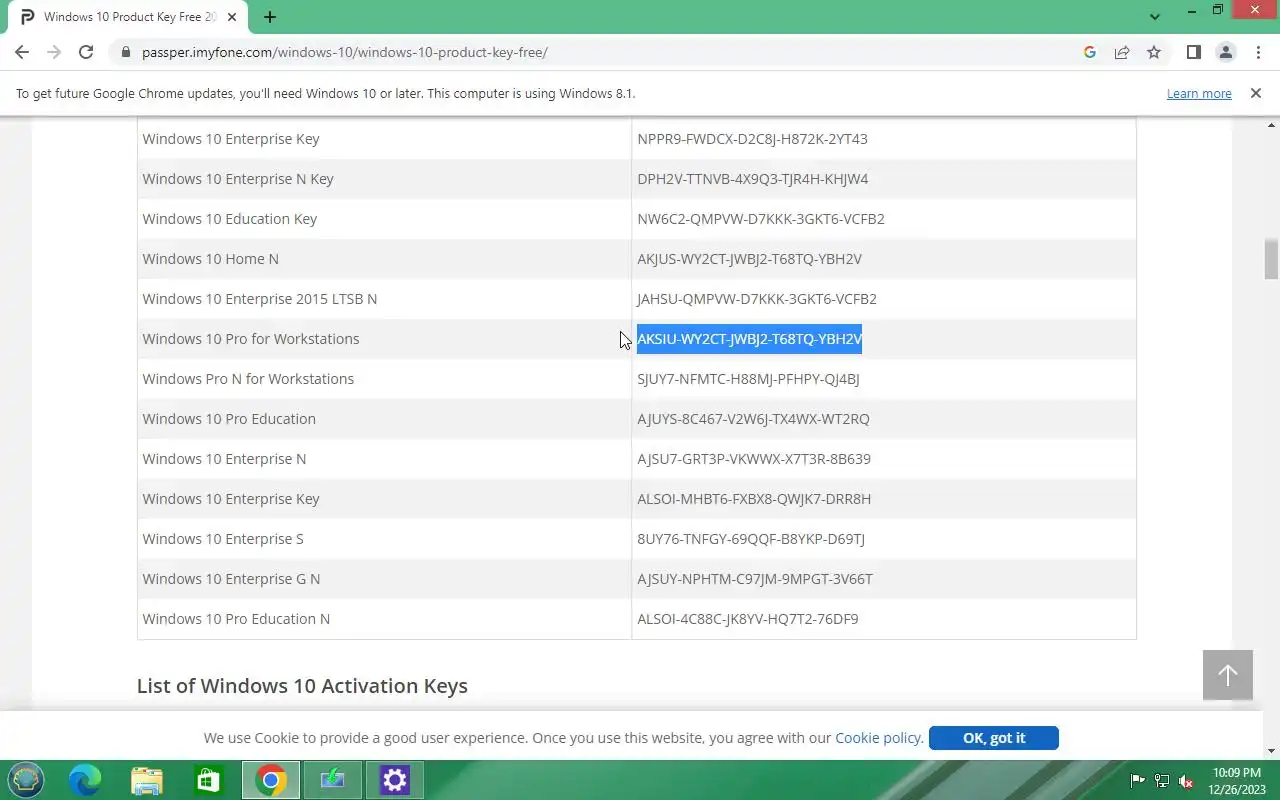Select Windows 10 Pro for Workstations label
This screenshot has width=1280, height=800.
(x=251, y=339)
